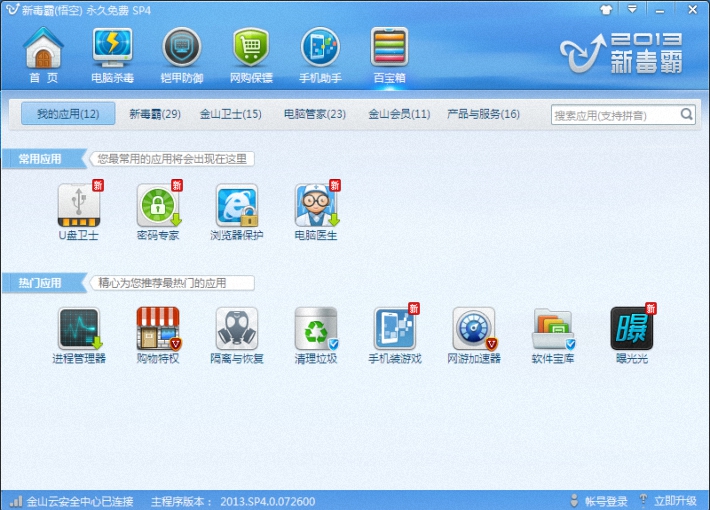The height and width of the screenshot is (510, 710).
Task: Open the 曝光光 exposure app
Action: [x=631, y=329]
